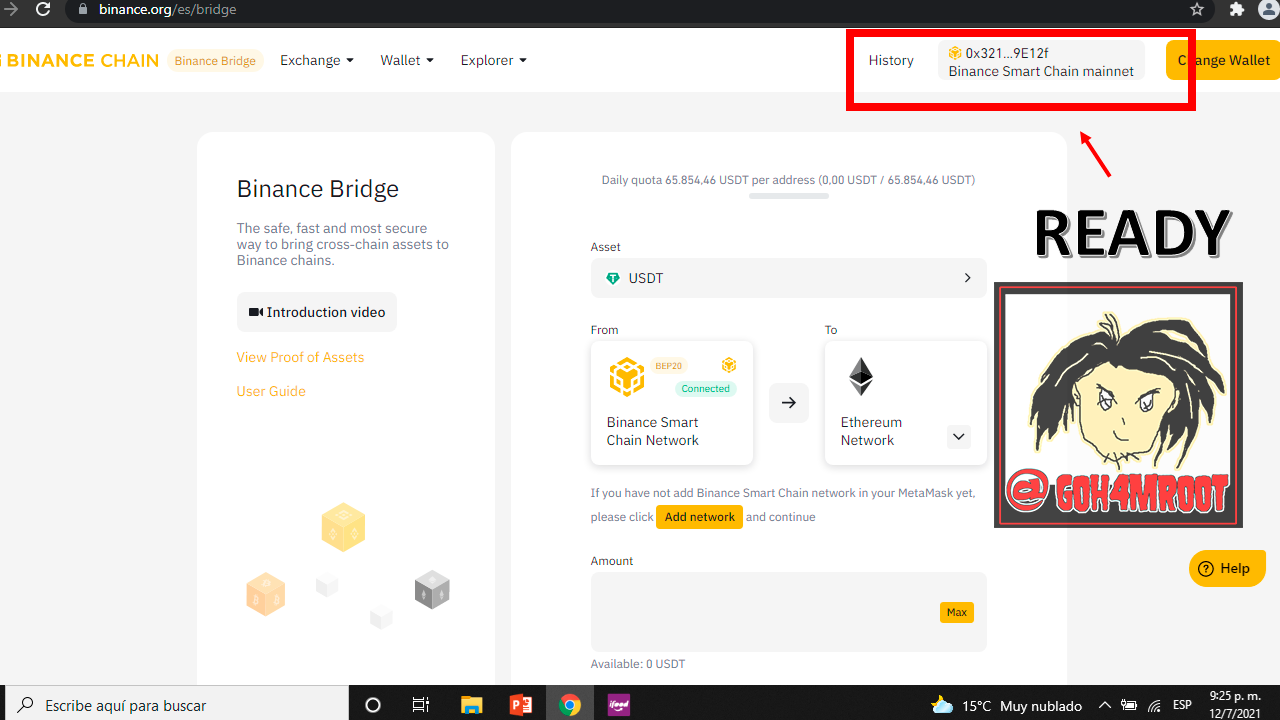Play the Introduction video

click(317, 312)
